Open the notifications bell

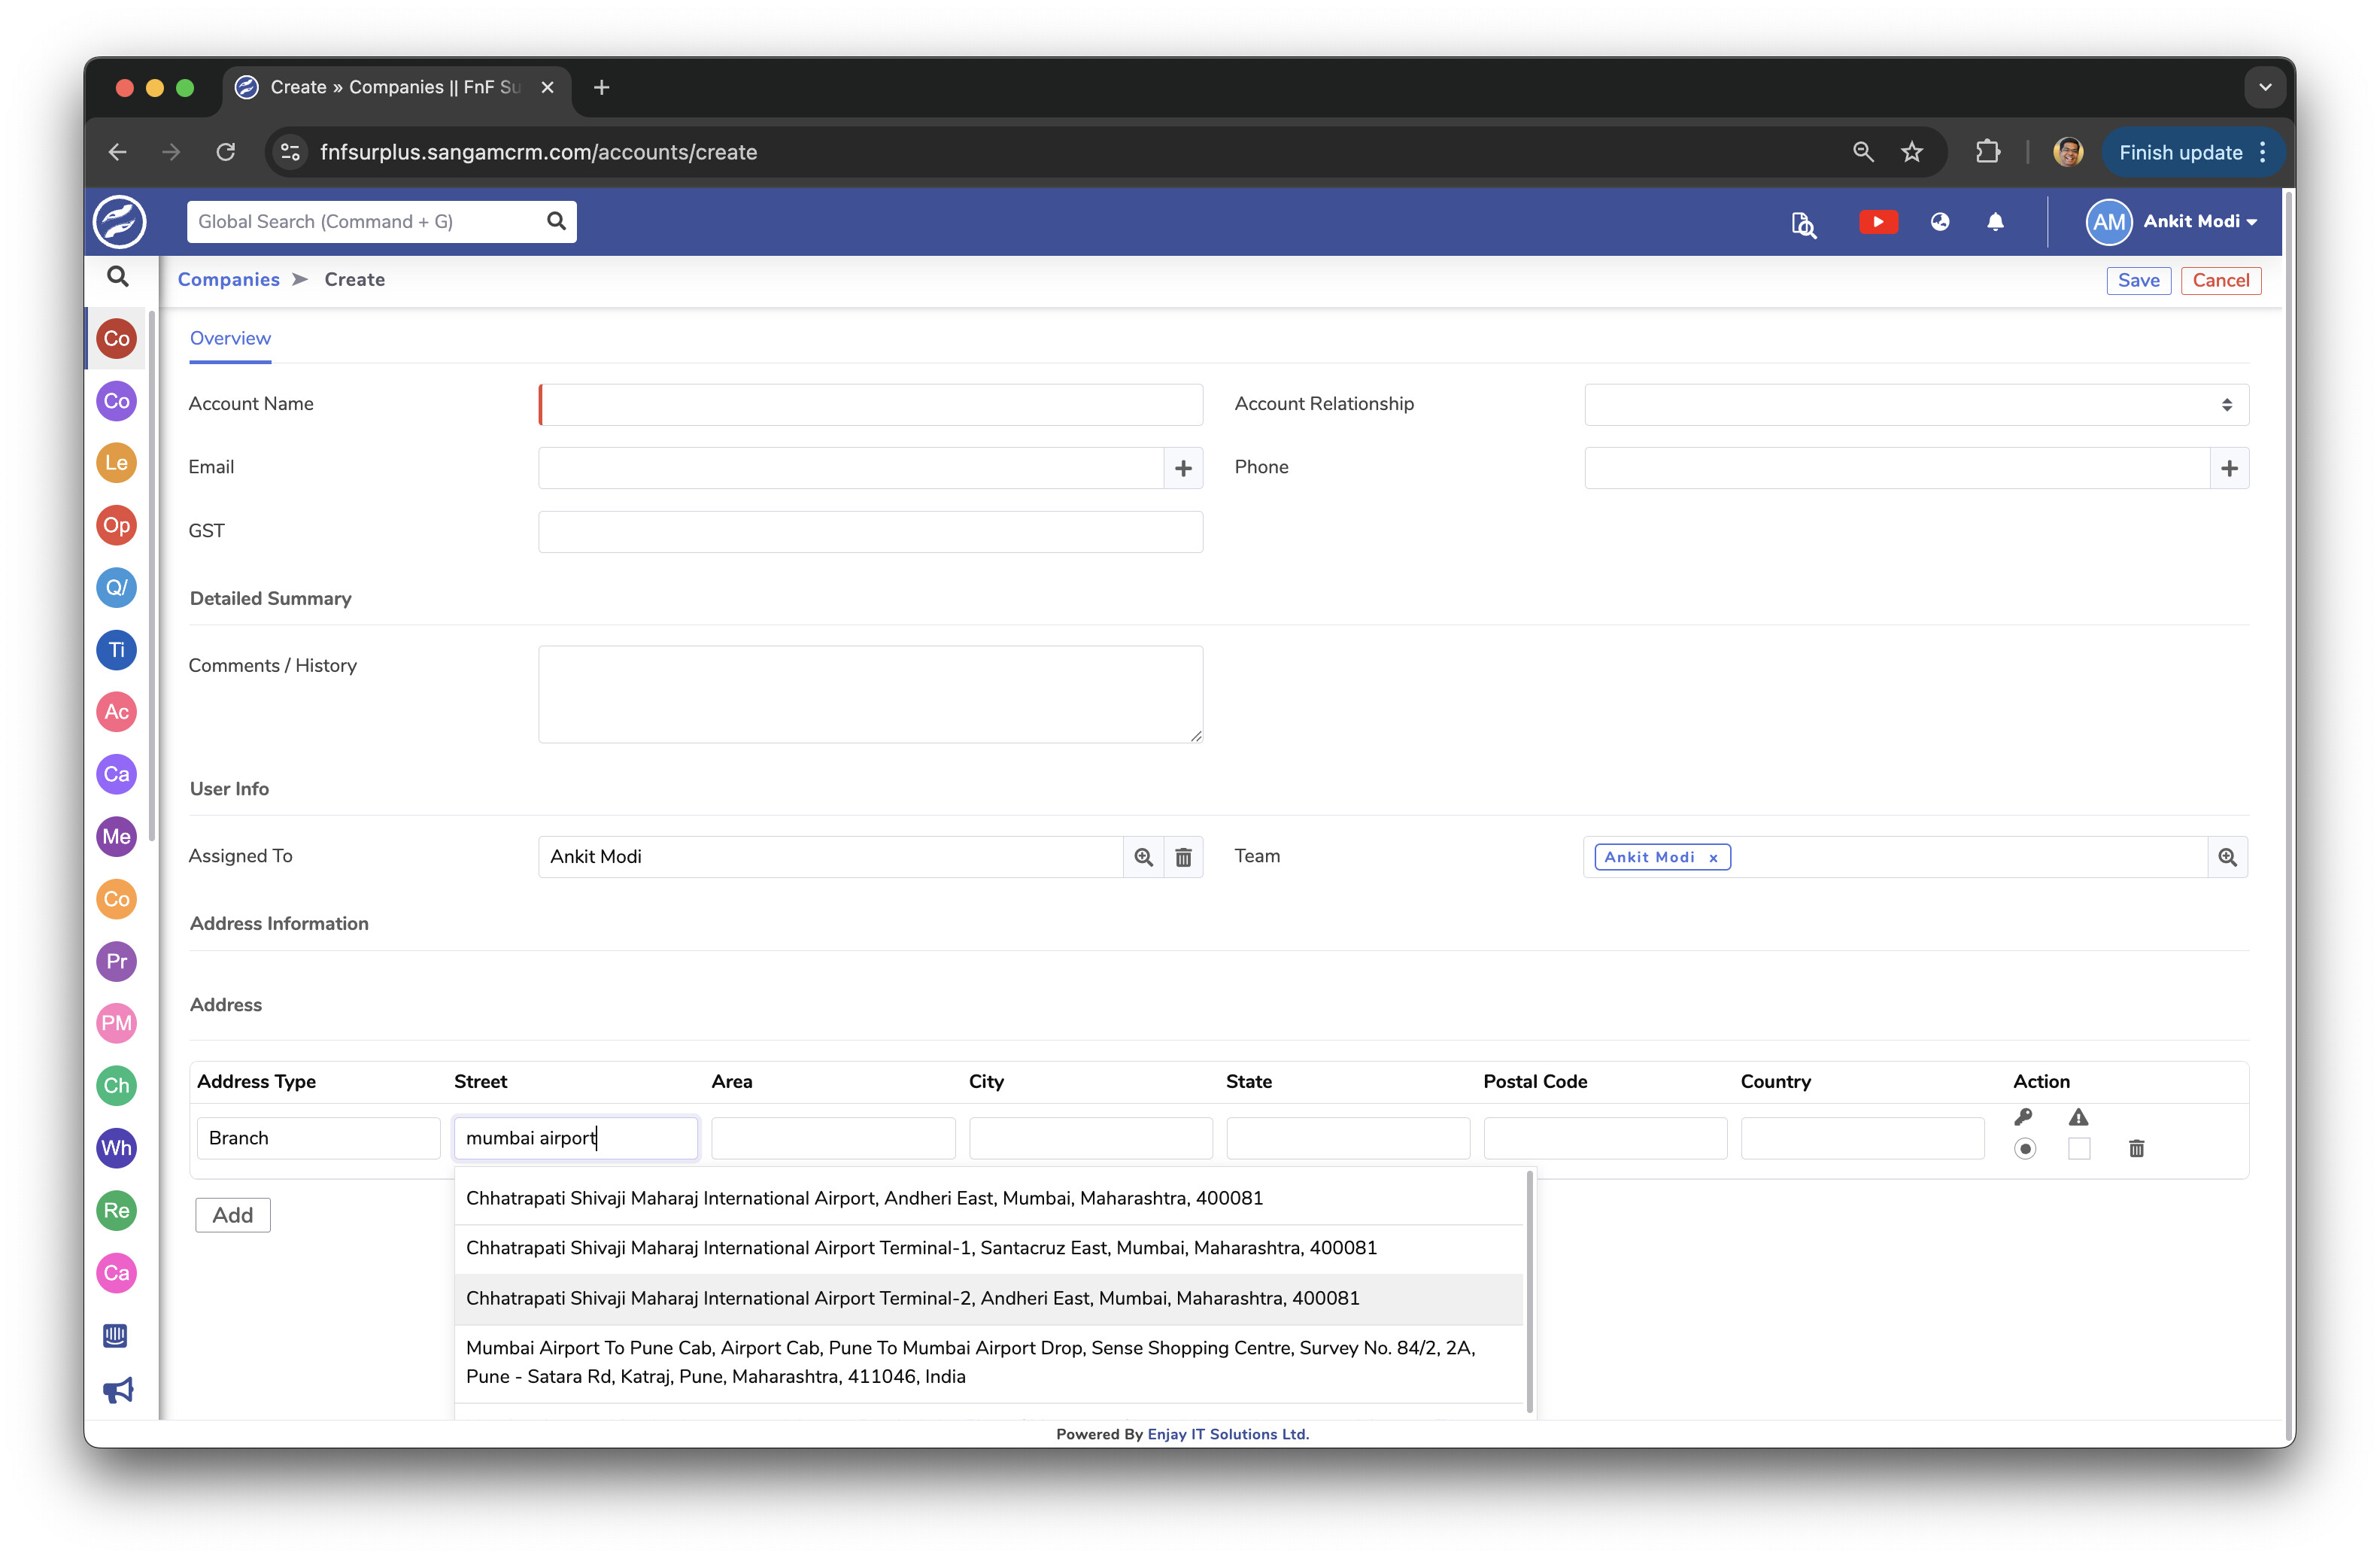pos(1994,222)
